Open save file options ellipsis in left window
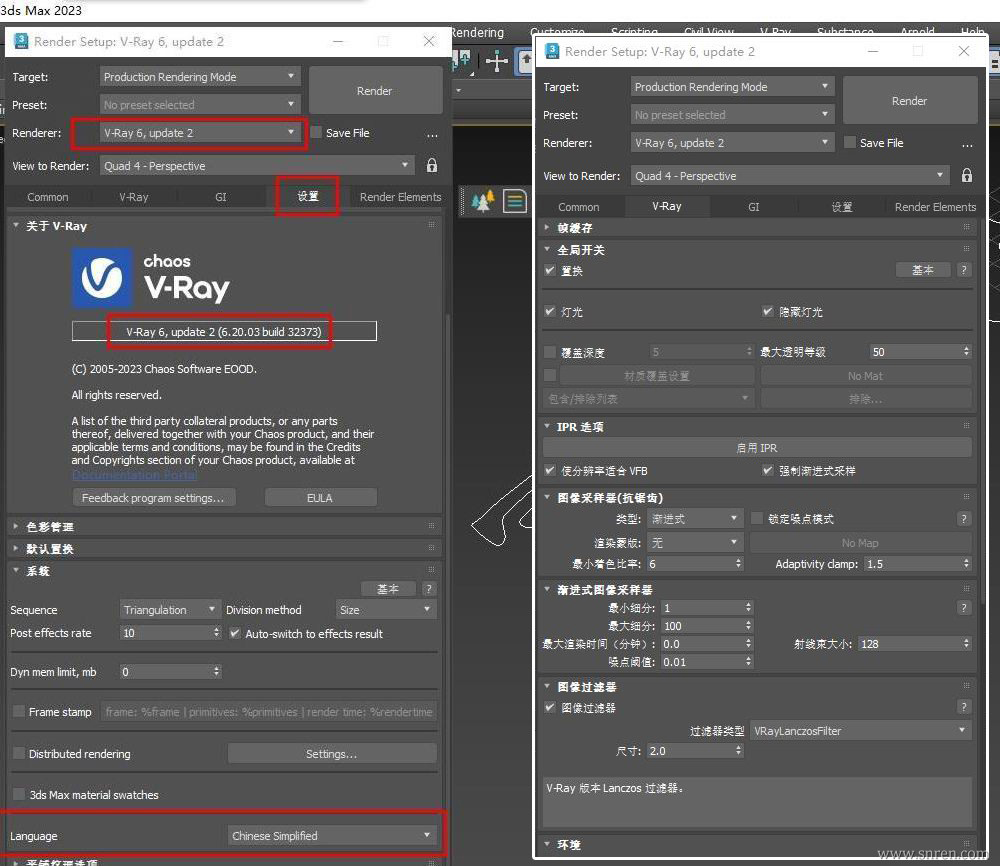Viewport: 1000px width, 866px height. [432, 134]
